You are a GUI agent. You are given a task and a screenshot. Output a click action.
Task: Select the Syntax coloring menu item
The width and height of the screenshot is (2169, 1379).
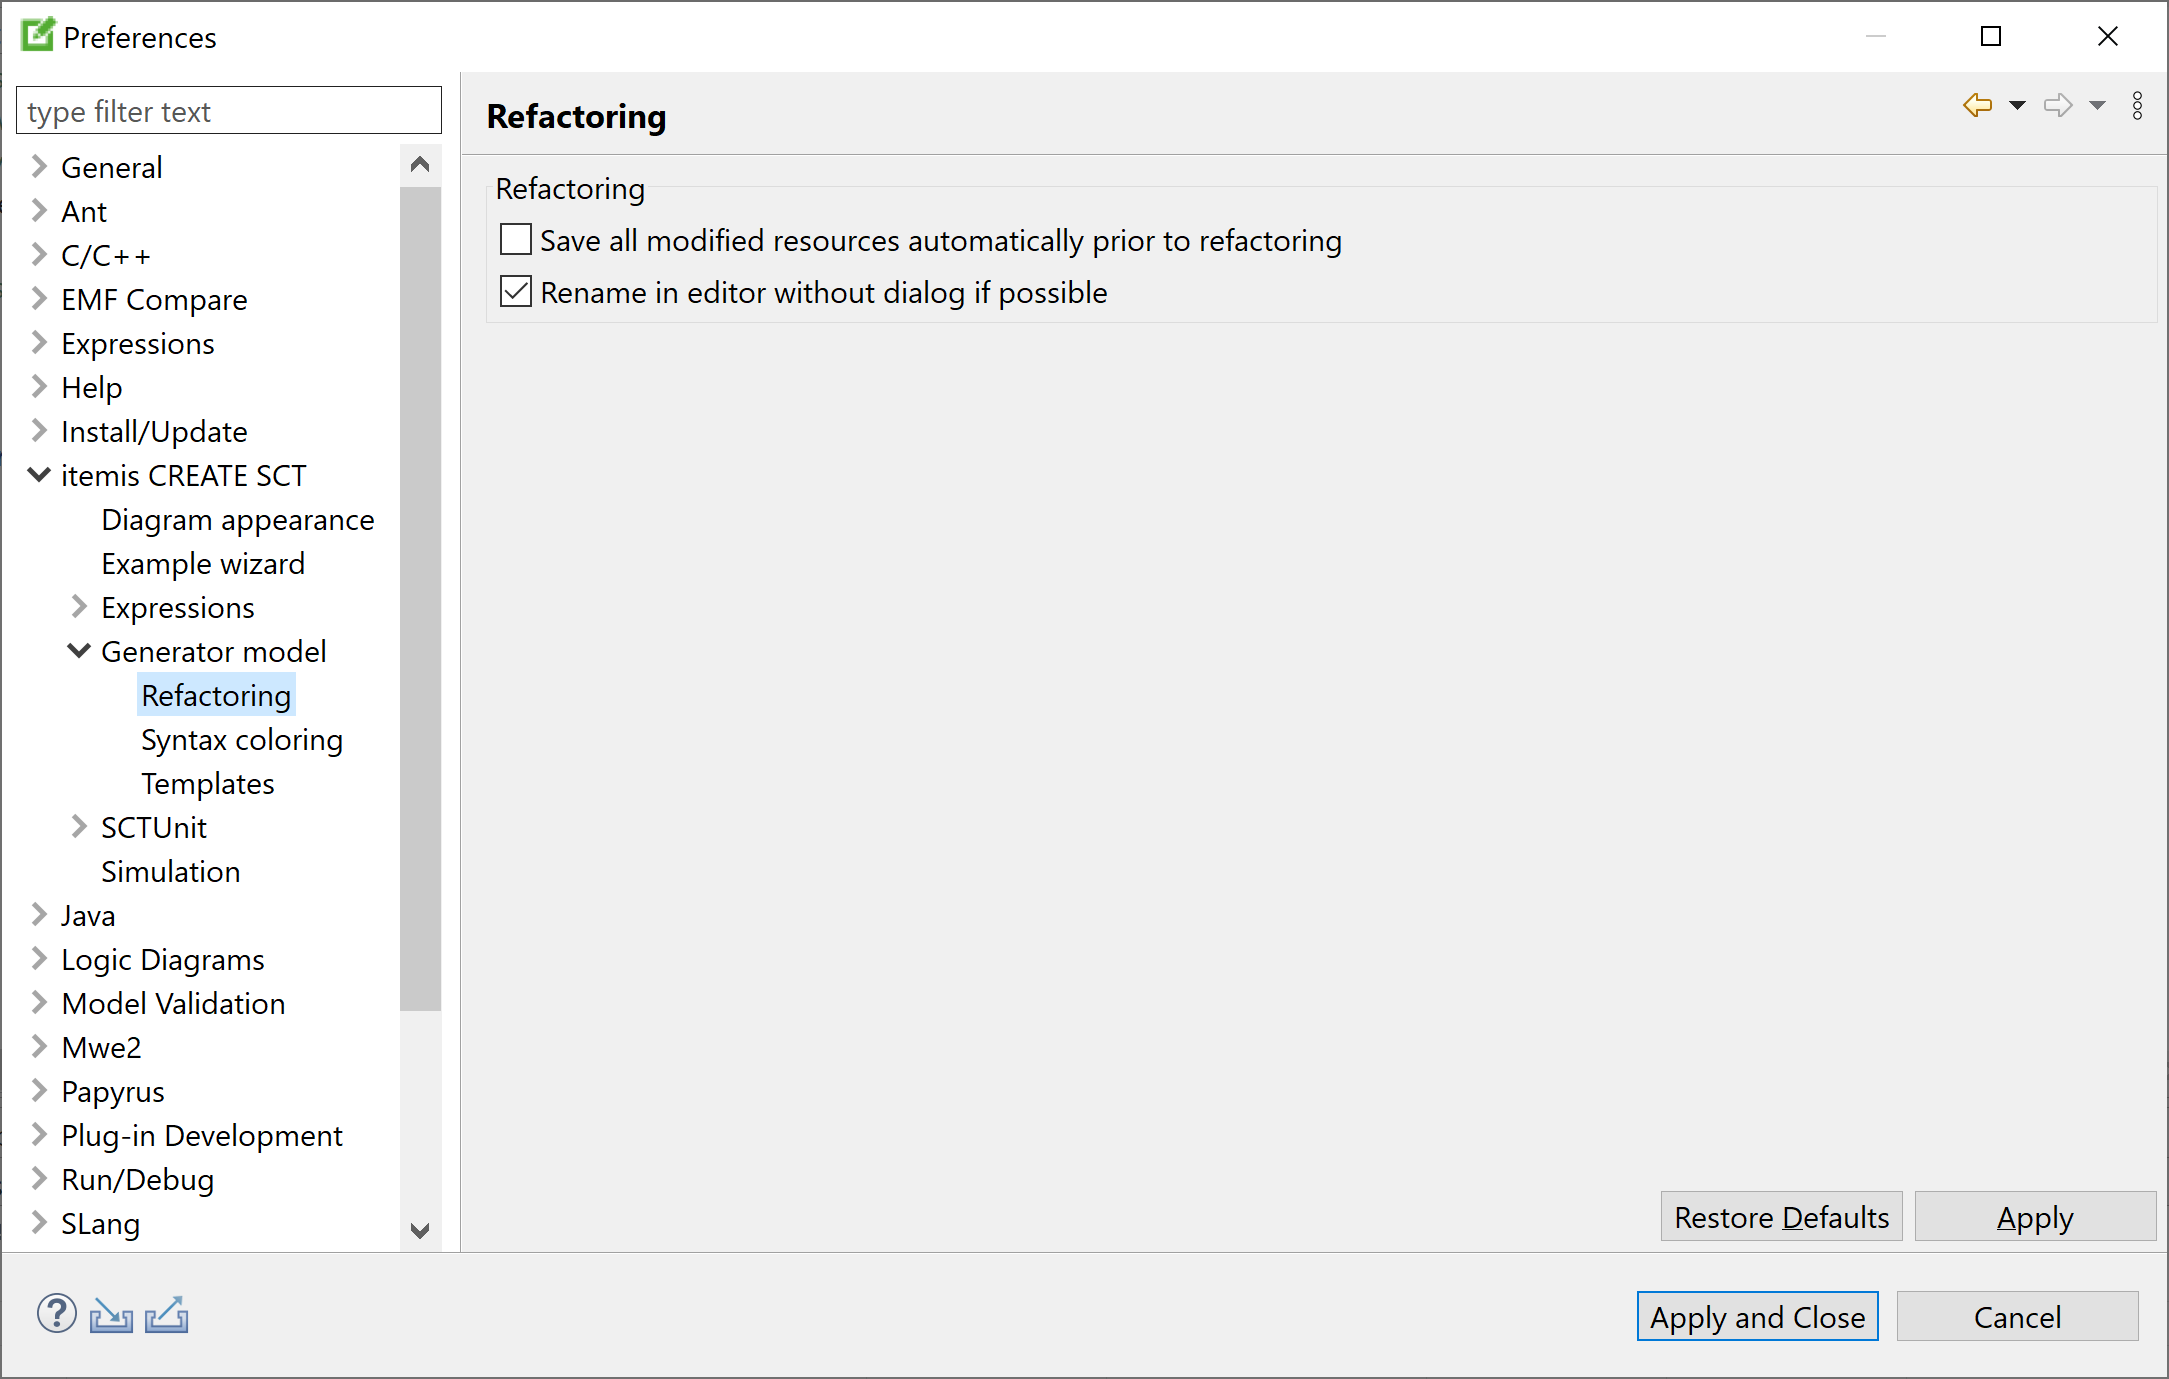(x=240, y=739)
